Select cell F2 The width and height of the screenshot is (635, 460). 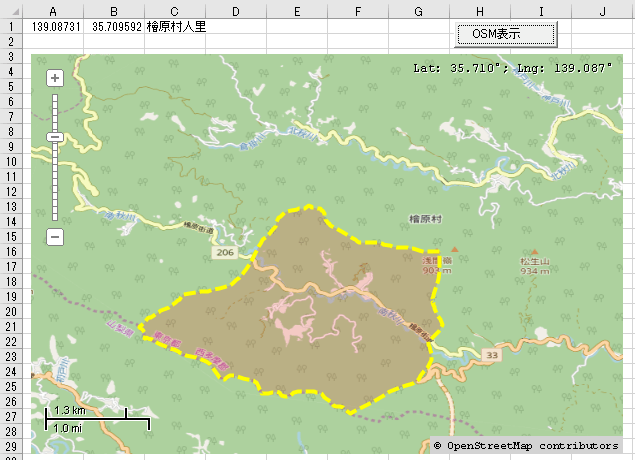point(358,42)
